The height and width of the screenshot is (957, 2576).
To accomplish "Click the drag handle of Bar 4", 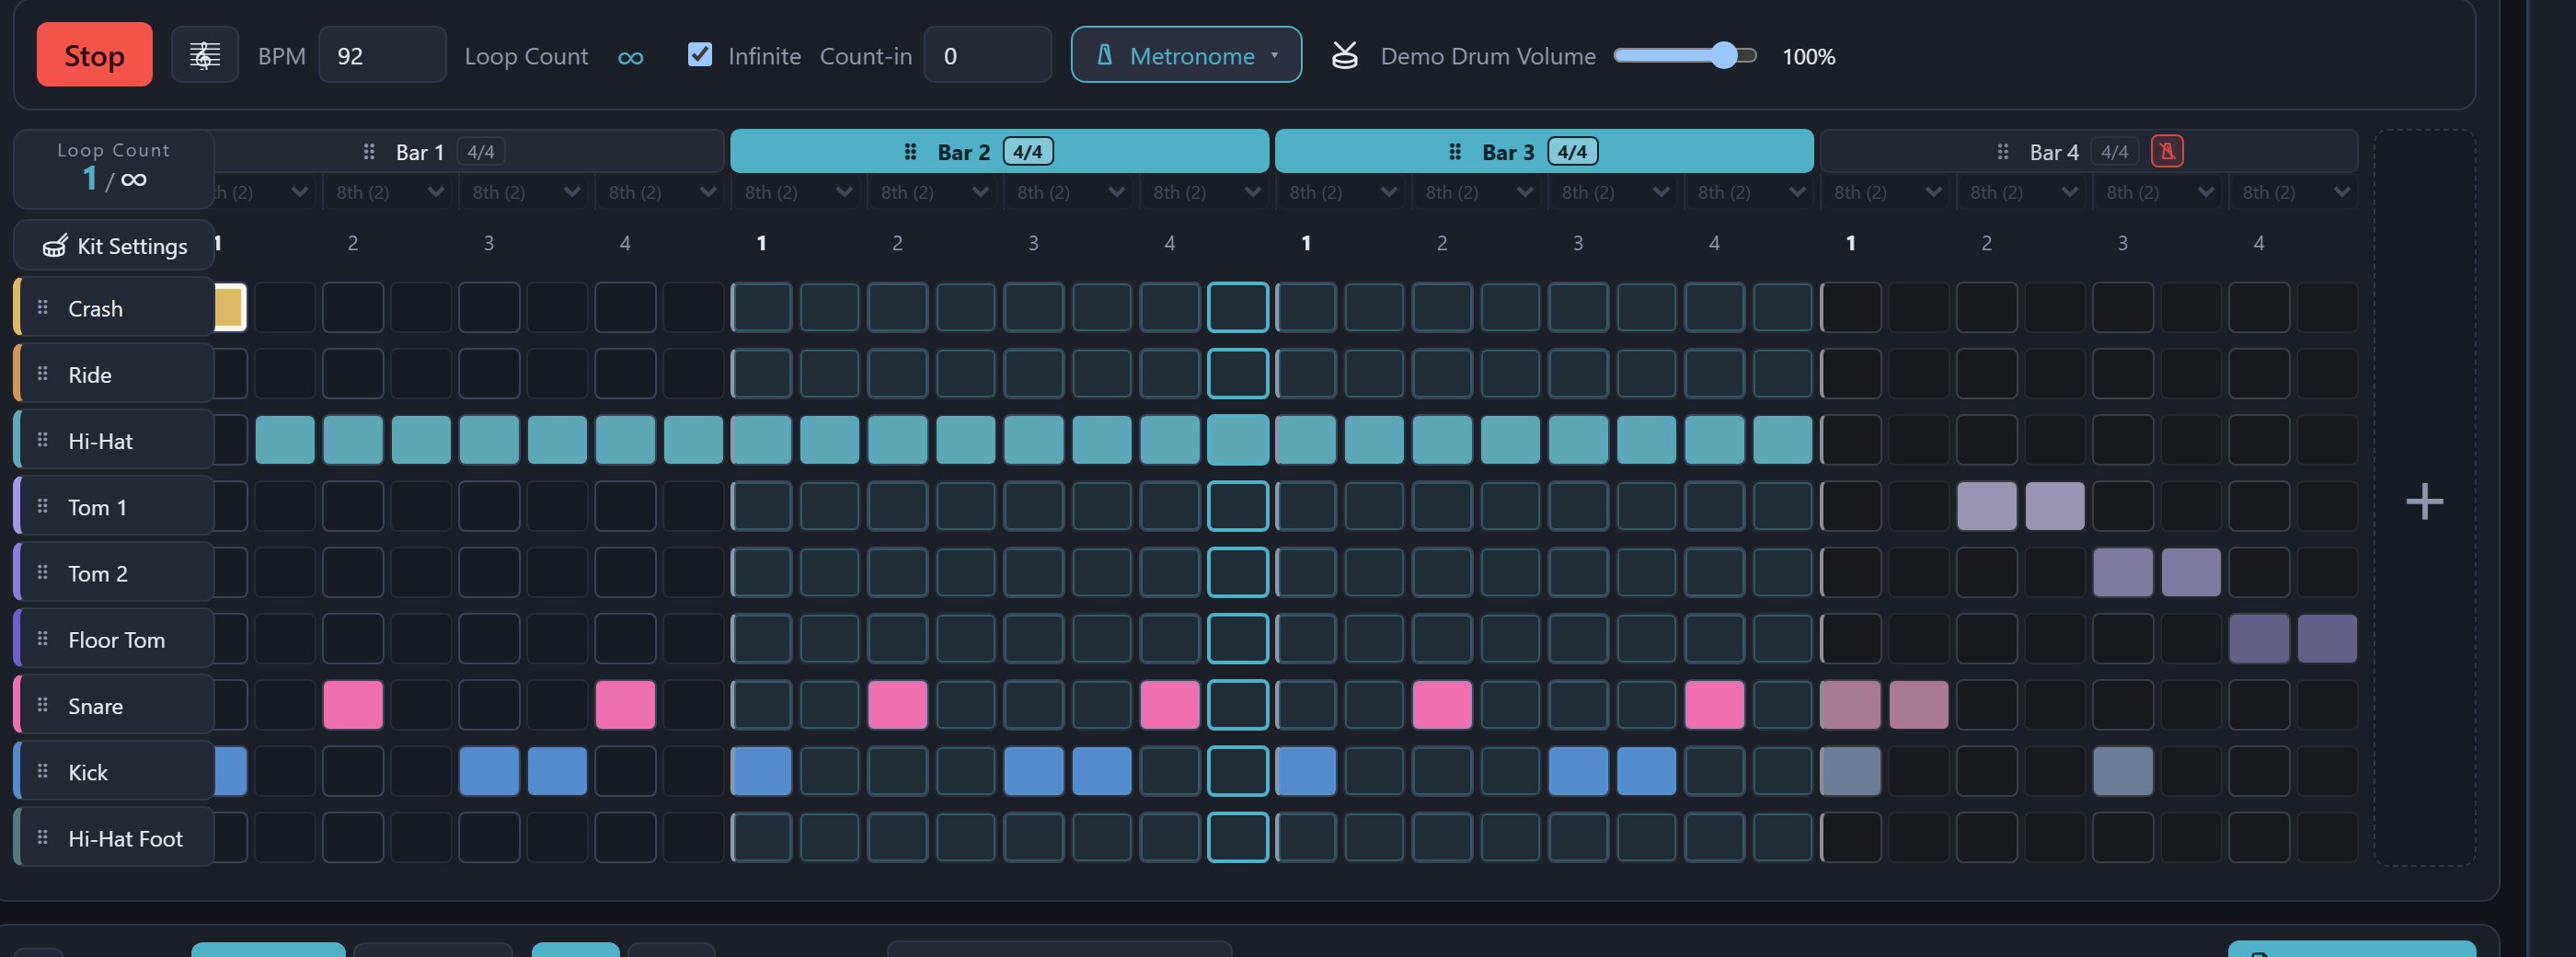I will 2002,151.
